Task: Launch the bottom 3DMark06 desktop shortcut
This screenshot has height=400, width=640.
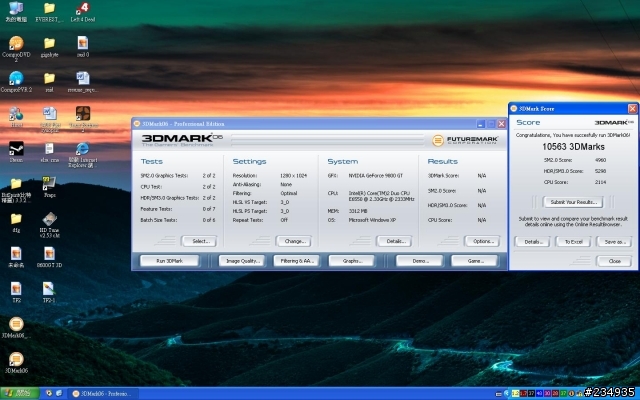Action: point(16,362)
